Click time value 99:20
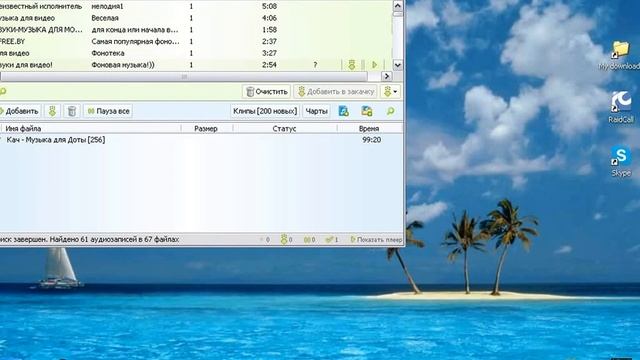This screenshot has height=360, width=640. pyautogui.click(x=371, y=140)
